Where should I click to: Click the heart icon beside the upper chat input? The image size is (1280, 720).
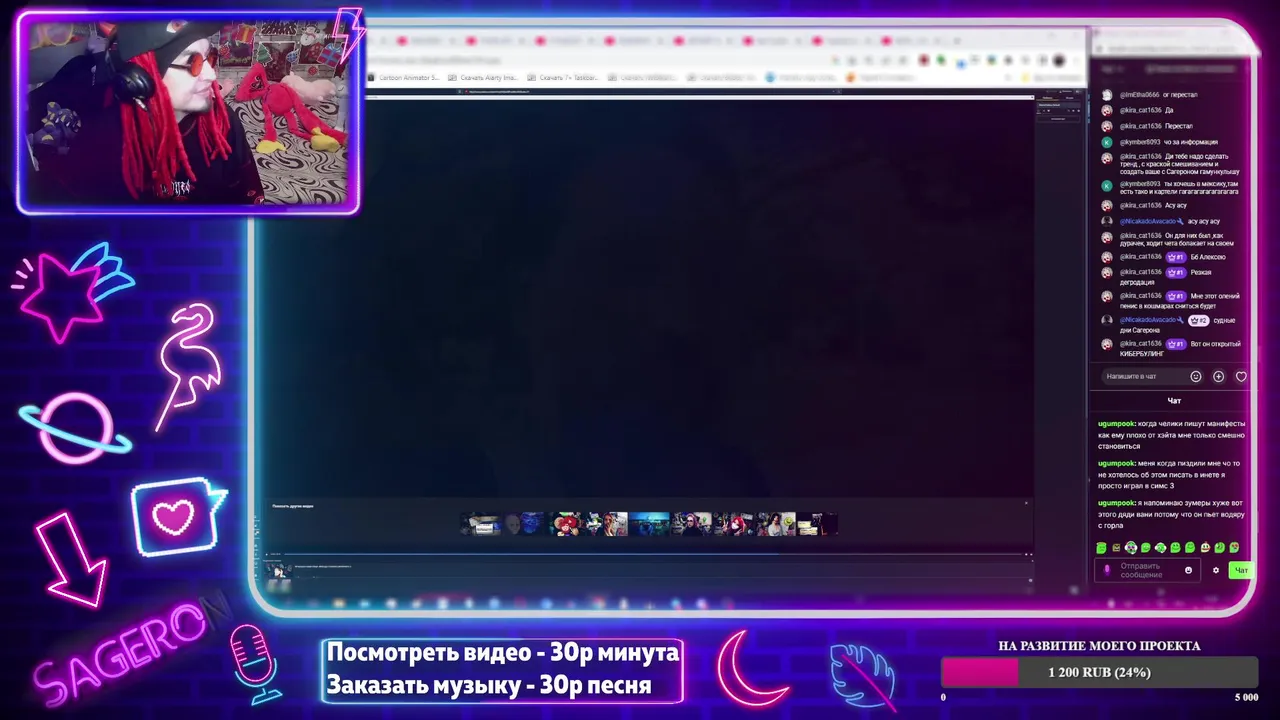click(1241, 377)
